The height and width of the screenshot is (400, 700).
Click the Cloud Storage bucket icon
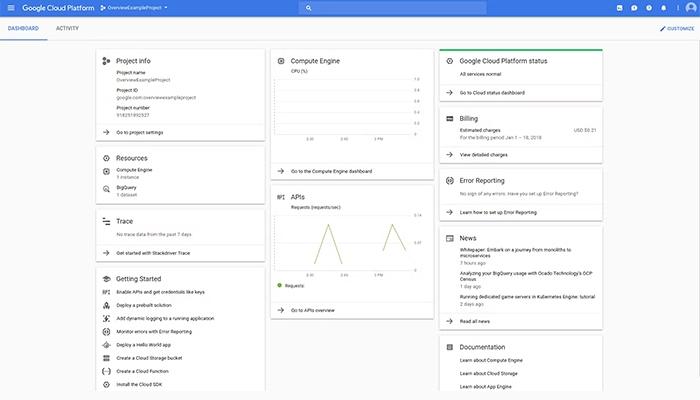pyautogui.click(x=106, y=358)
